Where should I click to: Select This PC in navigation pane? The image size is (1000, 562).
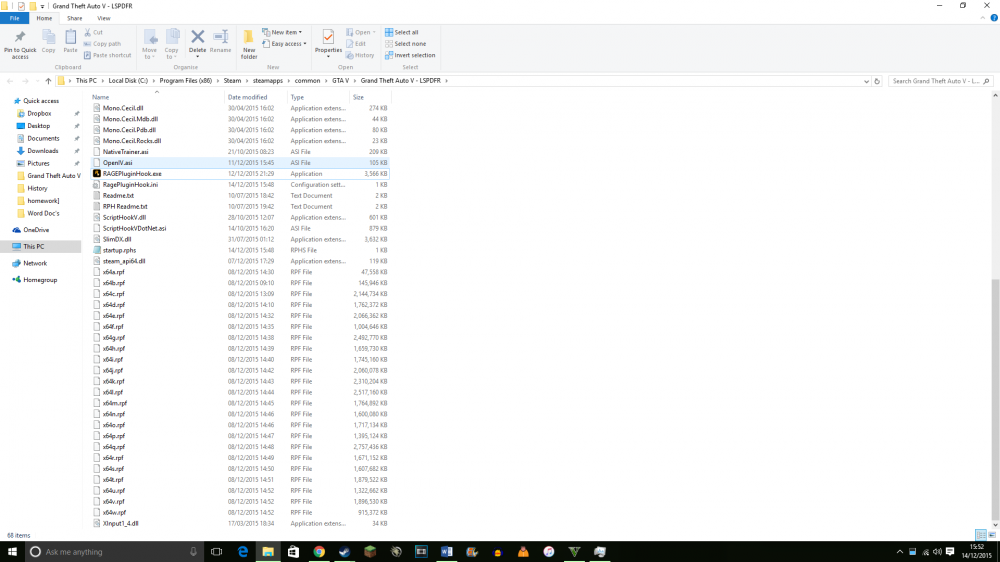click(34, 246)
